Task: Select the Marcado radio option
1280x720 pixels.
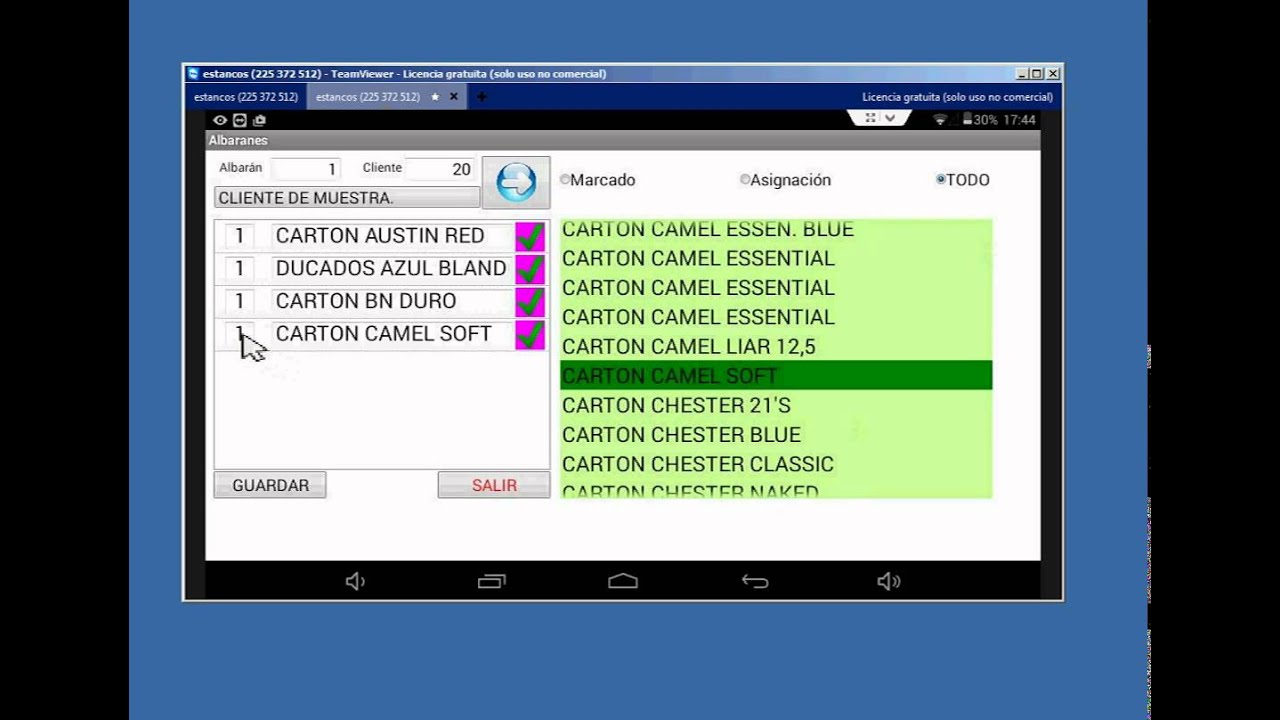Action: [x=598, y=180]
